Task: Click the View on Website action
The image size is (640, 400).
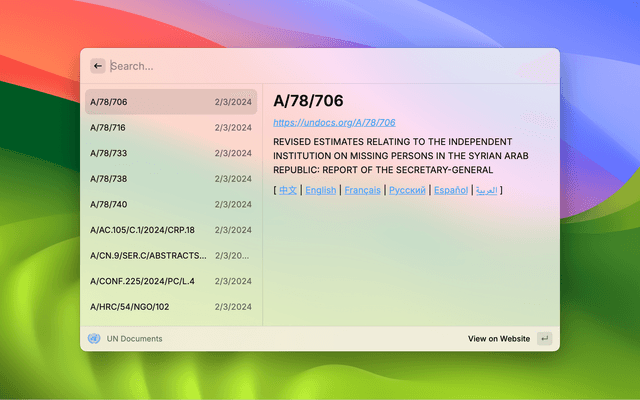Action: [499, 339]
